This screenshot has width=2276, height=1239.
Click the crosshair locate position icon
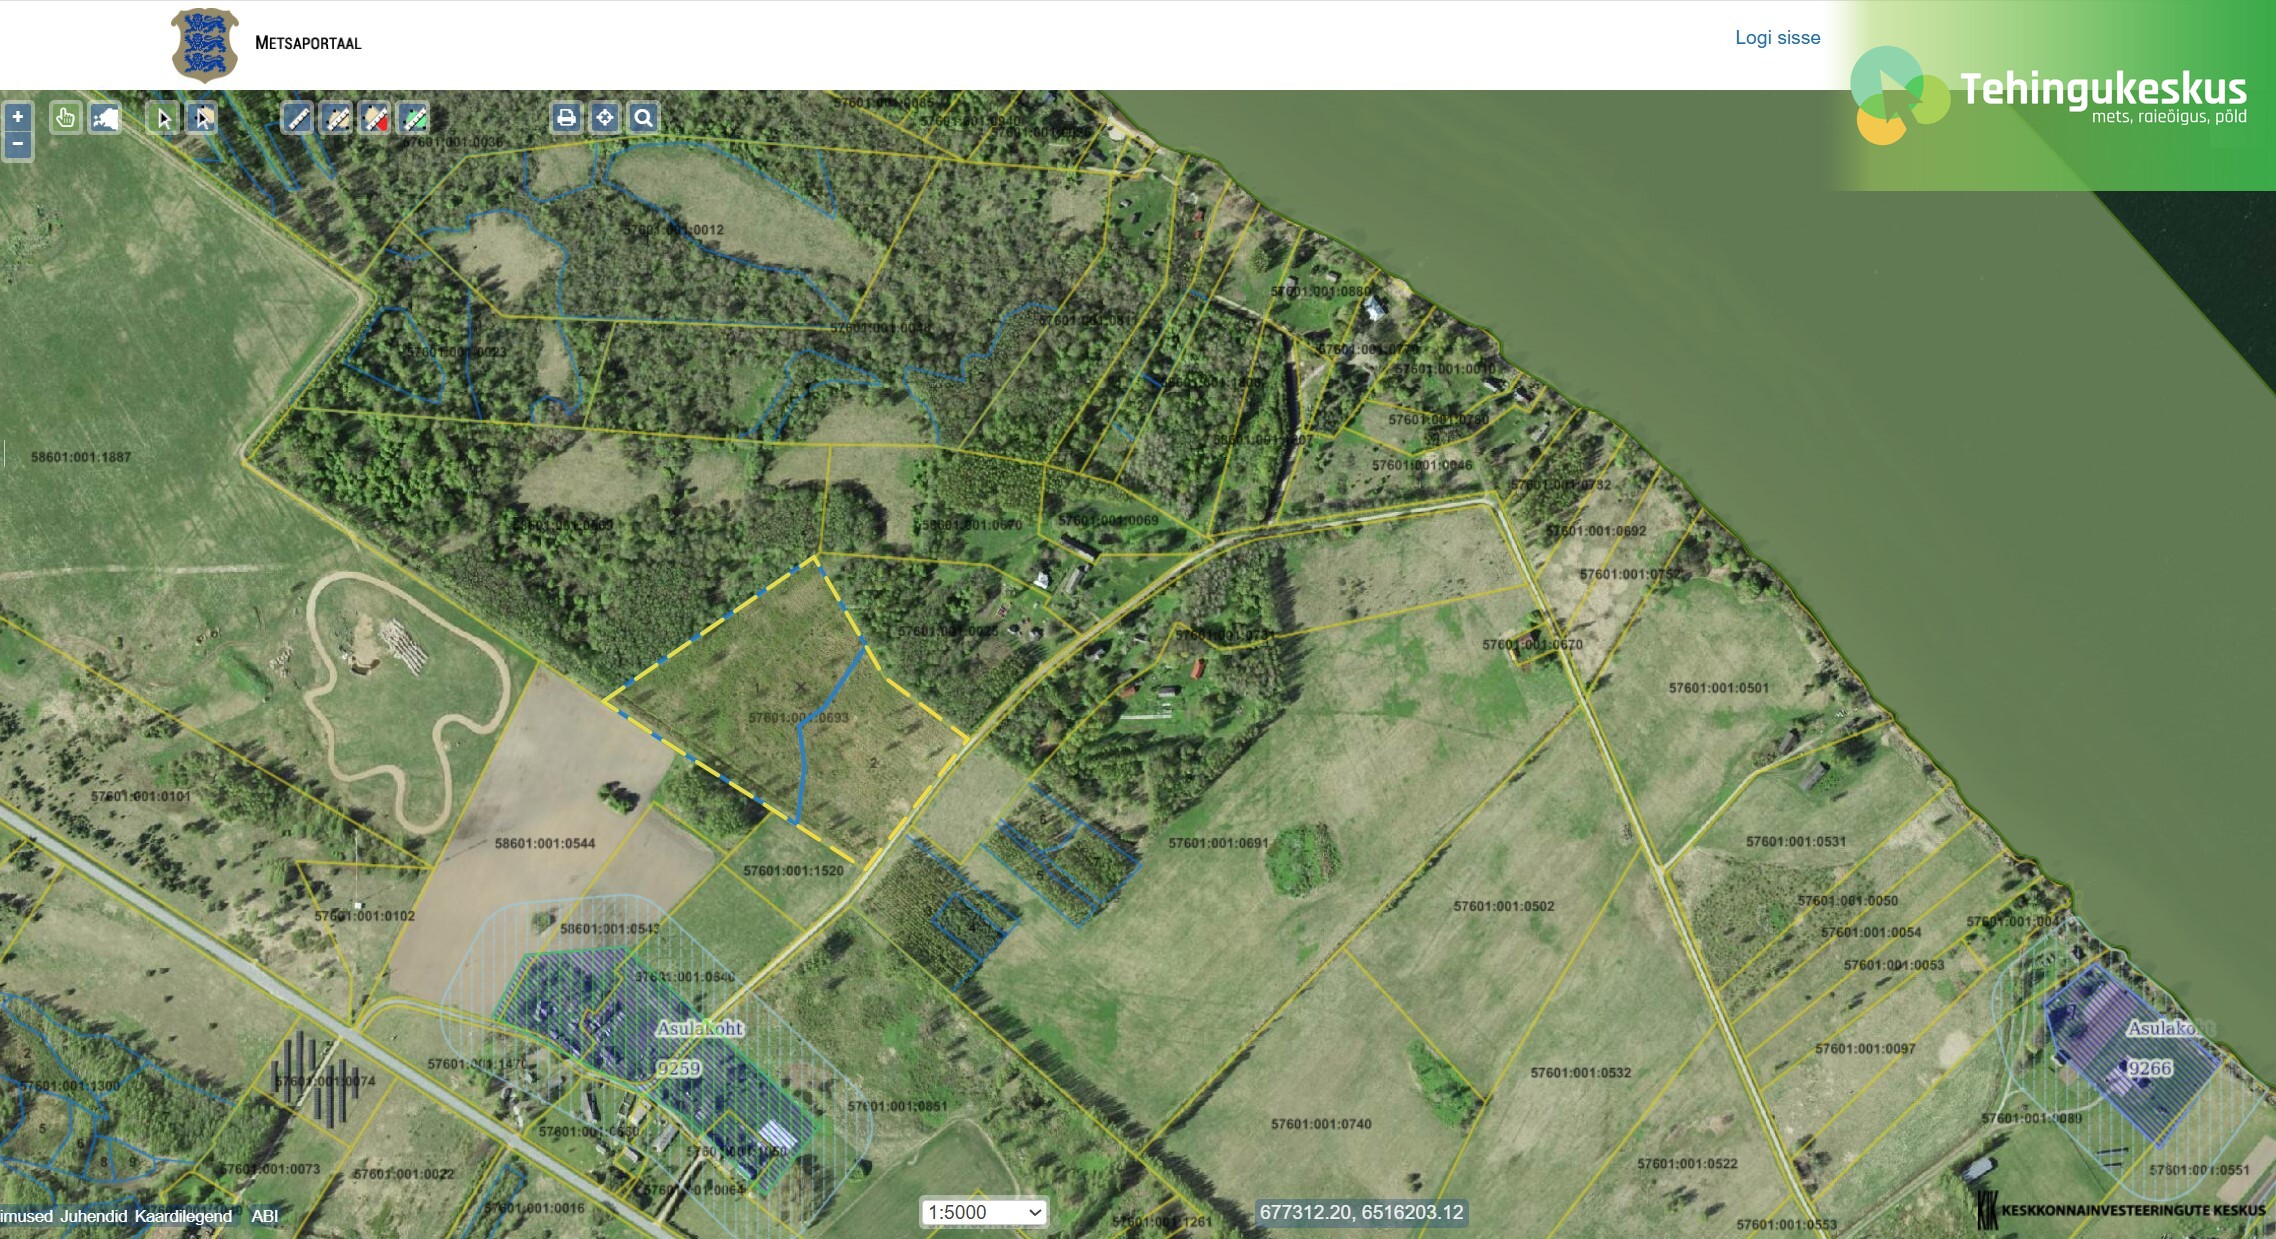point(605,118)
